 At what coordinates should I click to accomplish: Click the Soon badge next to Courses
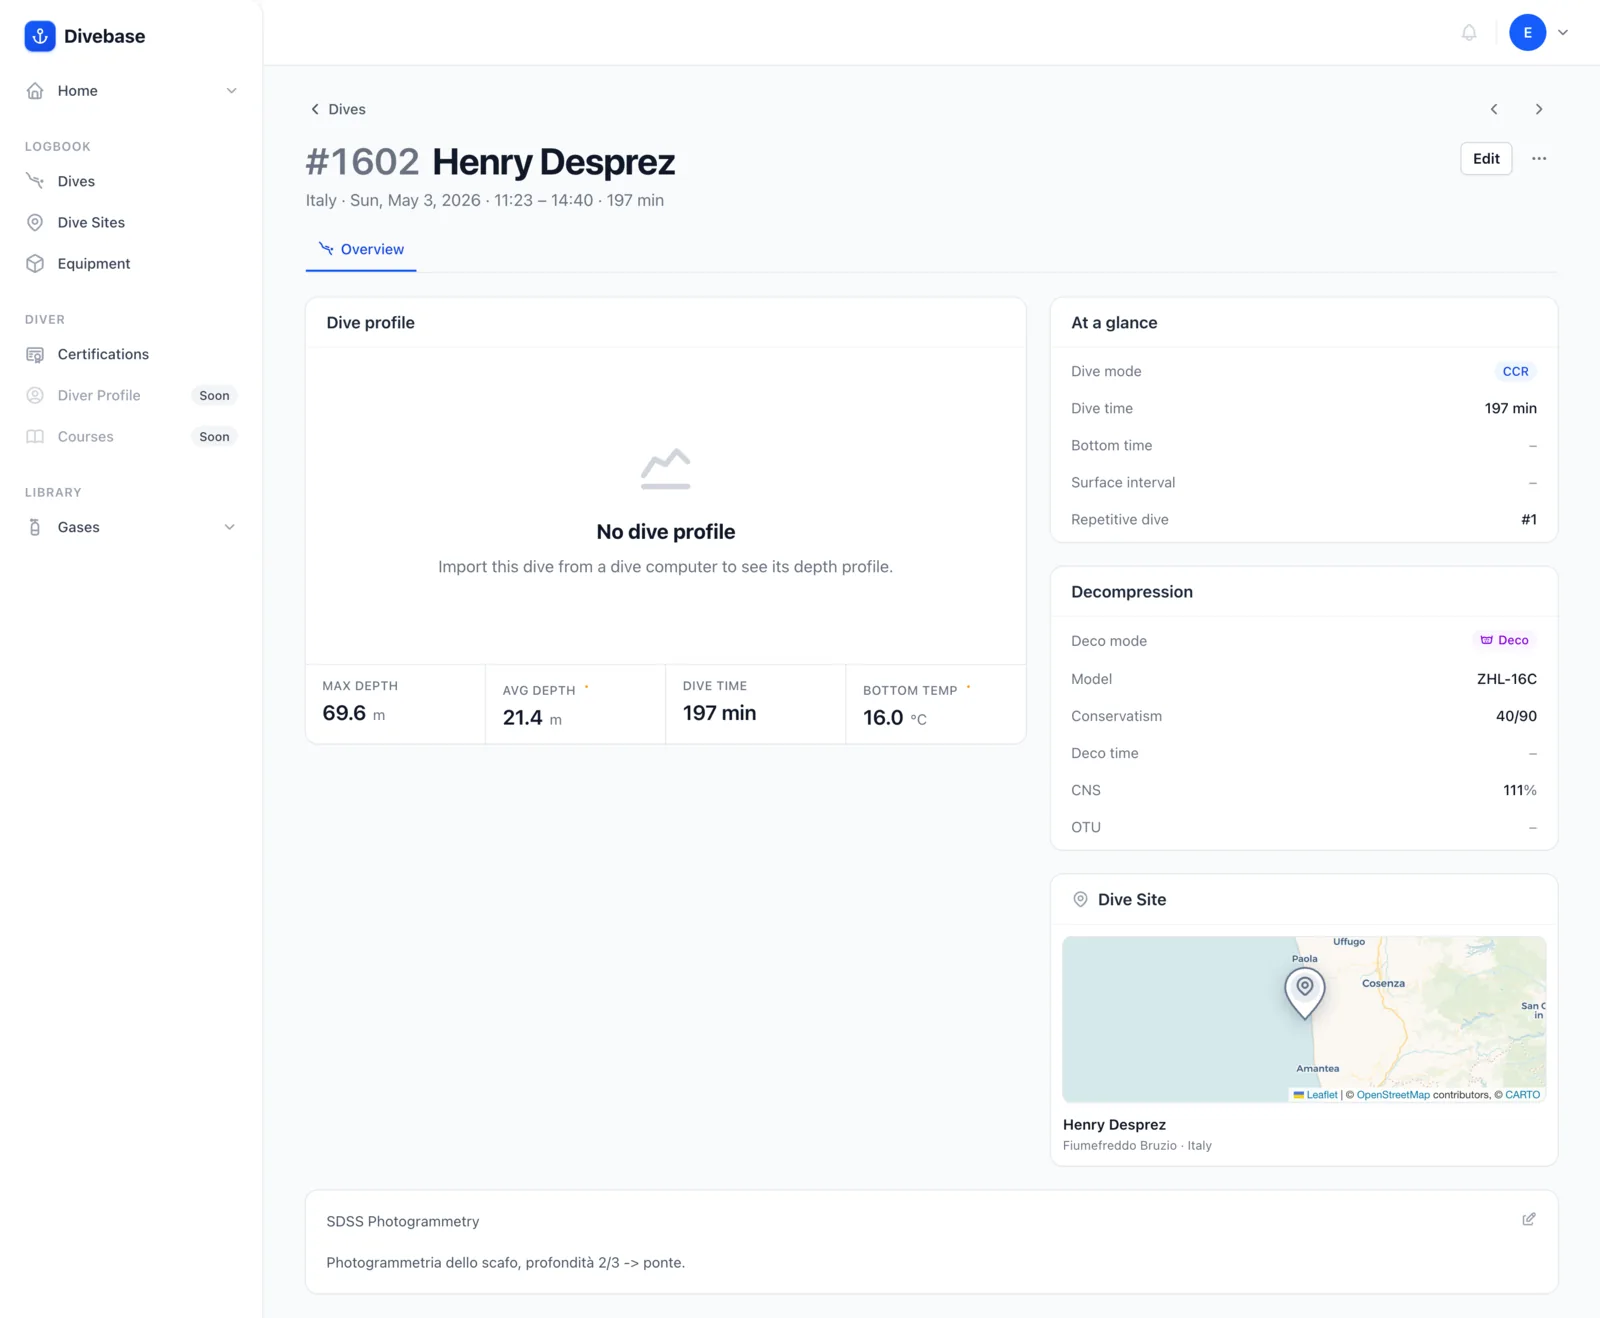point(214,437)
